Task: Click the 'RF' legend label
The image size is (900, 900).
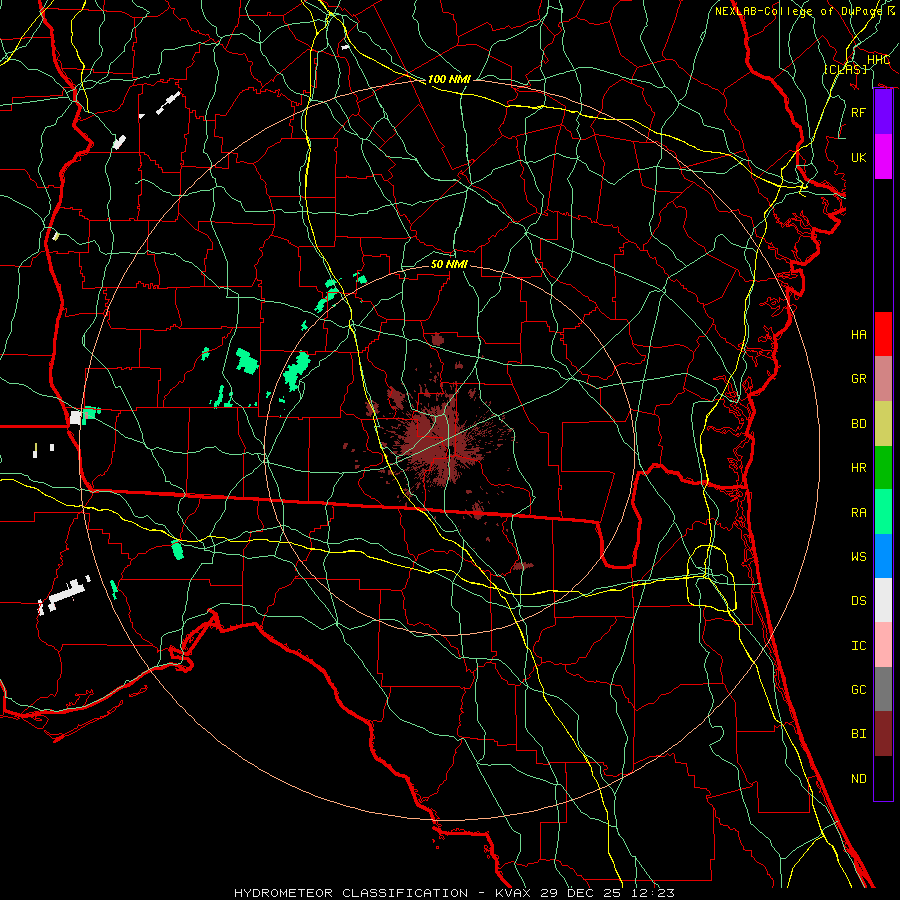Action: [859, 112]
